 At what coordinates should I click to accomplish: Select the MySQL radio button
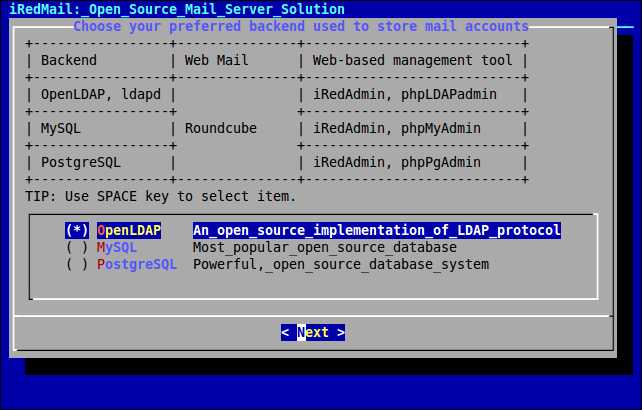click(77, 247)
